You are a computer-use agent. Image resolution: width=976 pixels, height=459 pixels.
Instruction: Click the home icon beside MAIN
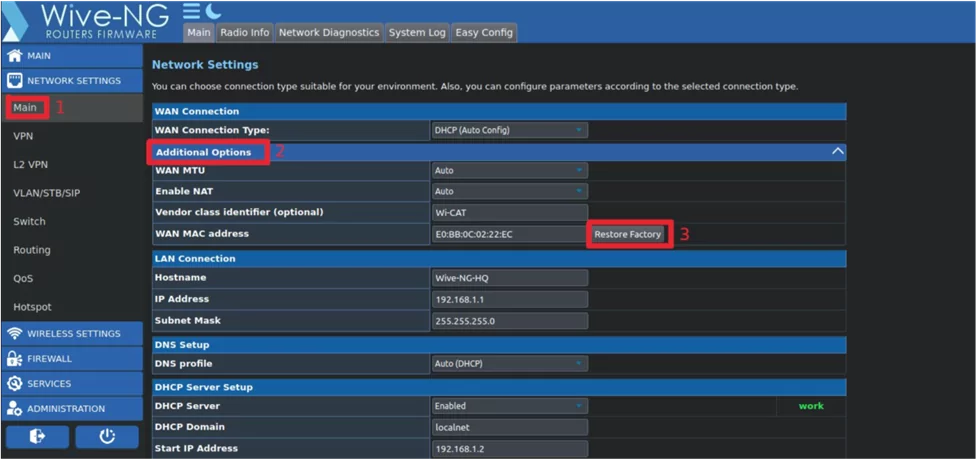pos(14,56)
